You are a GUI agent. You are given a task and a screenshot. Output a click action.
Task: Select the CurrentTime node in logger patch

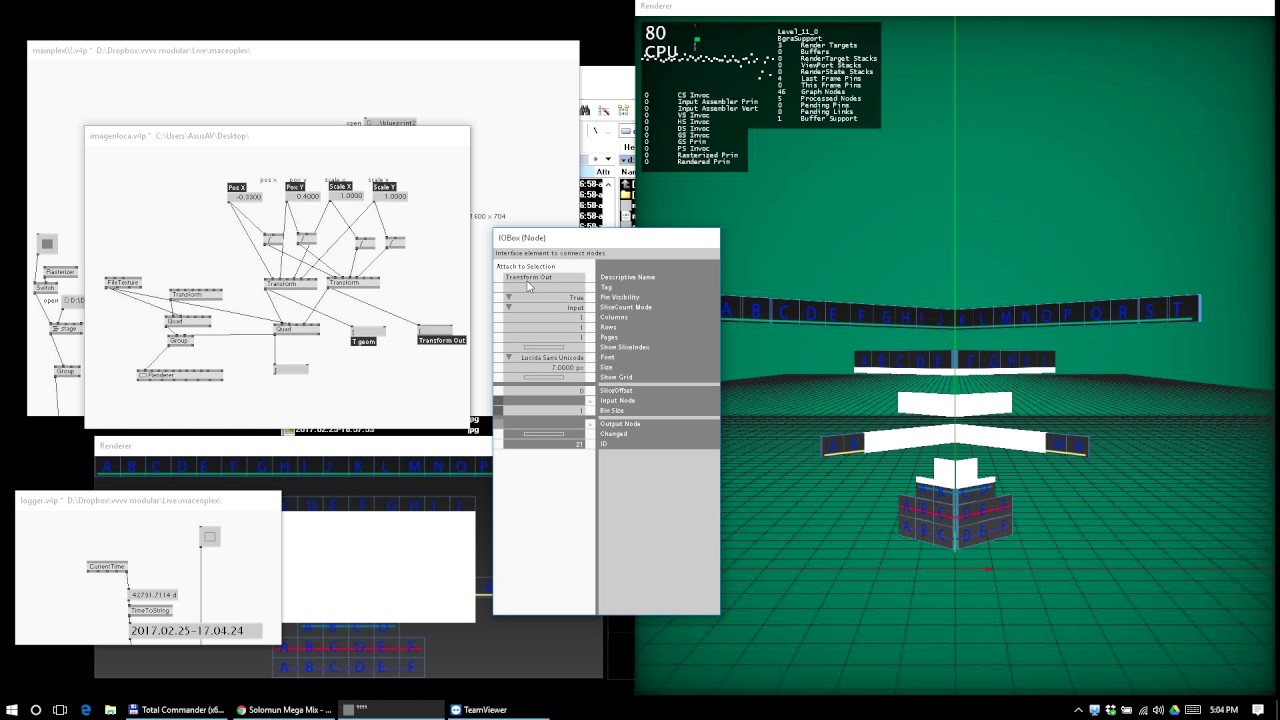click(x=107, y=567)
